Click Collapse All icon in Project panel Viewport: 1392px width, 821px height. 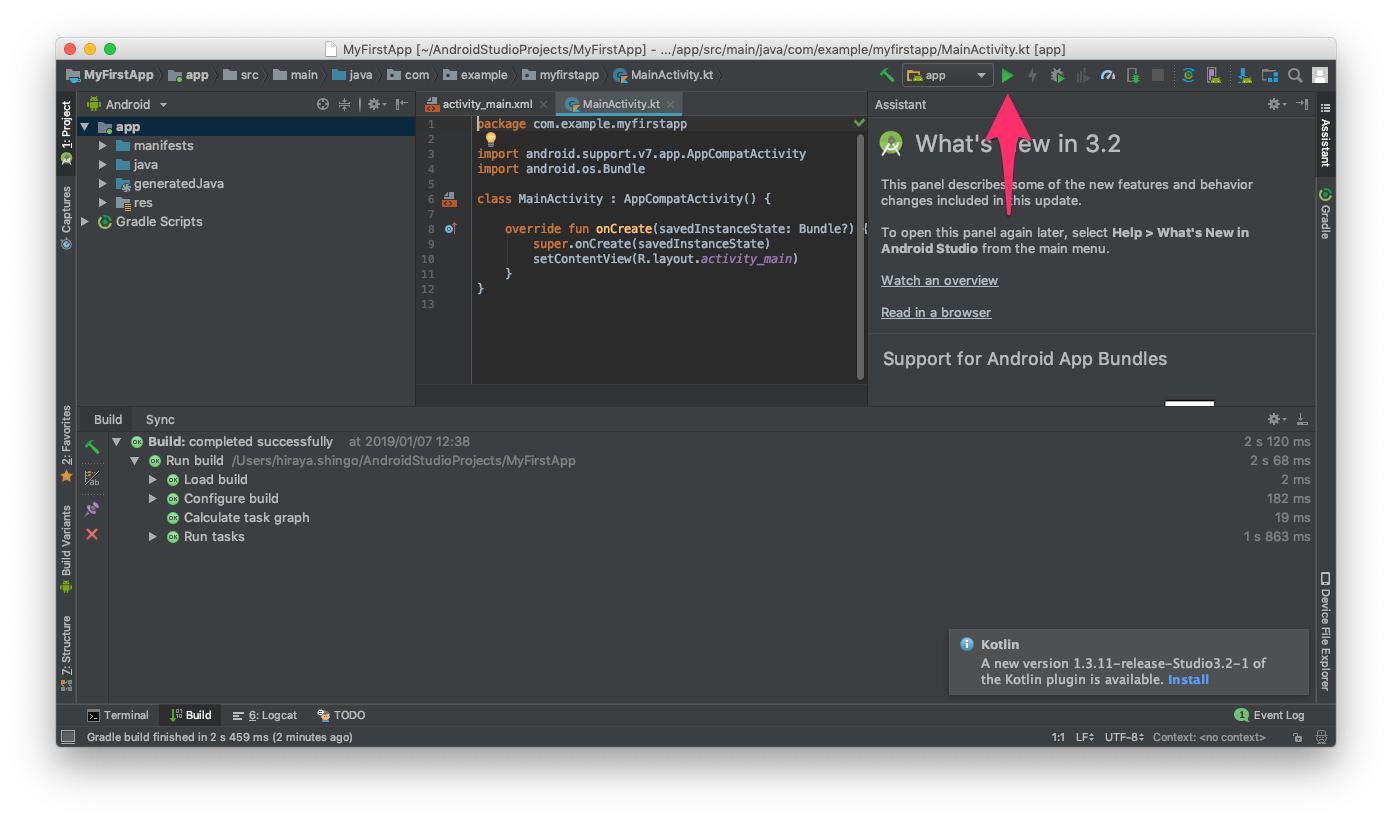(344, 104)
